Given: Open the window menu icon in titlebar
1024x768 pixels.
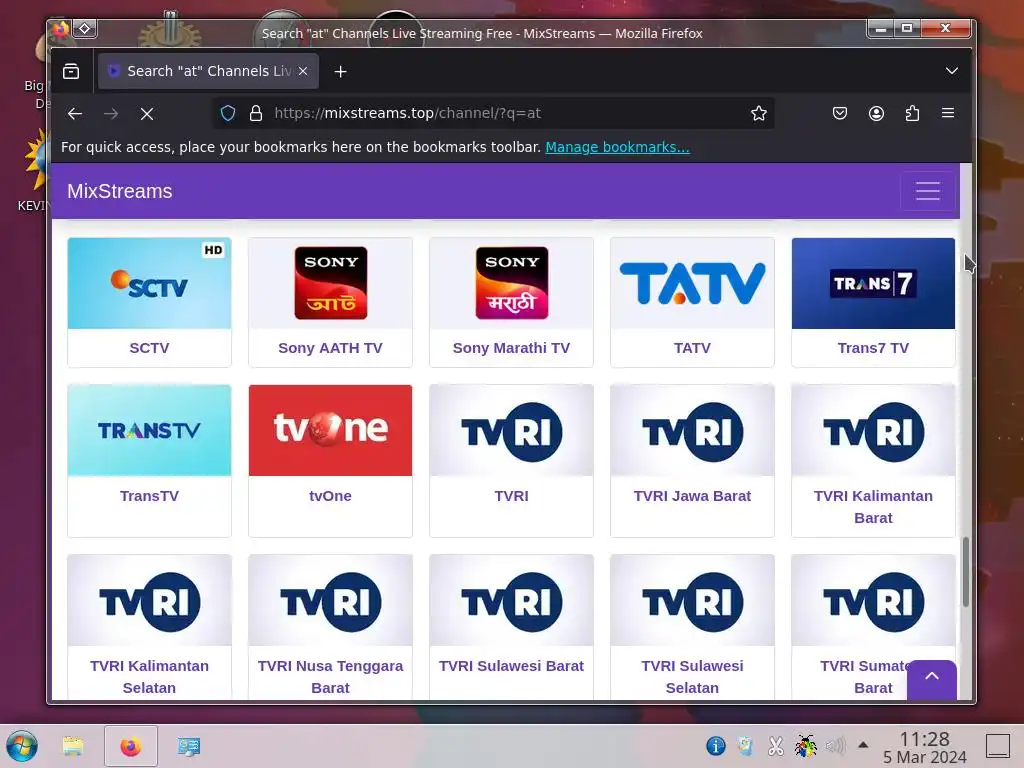Looking at the screenshot, I should [x=61, y=29].
